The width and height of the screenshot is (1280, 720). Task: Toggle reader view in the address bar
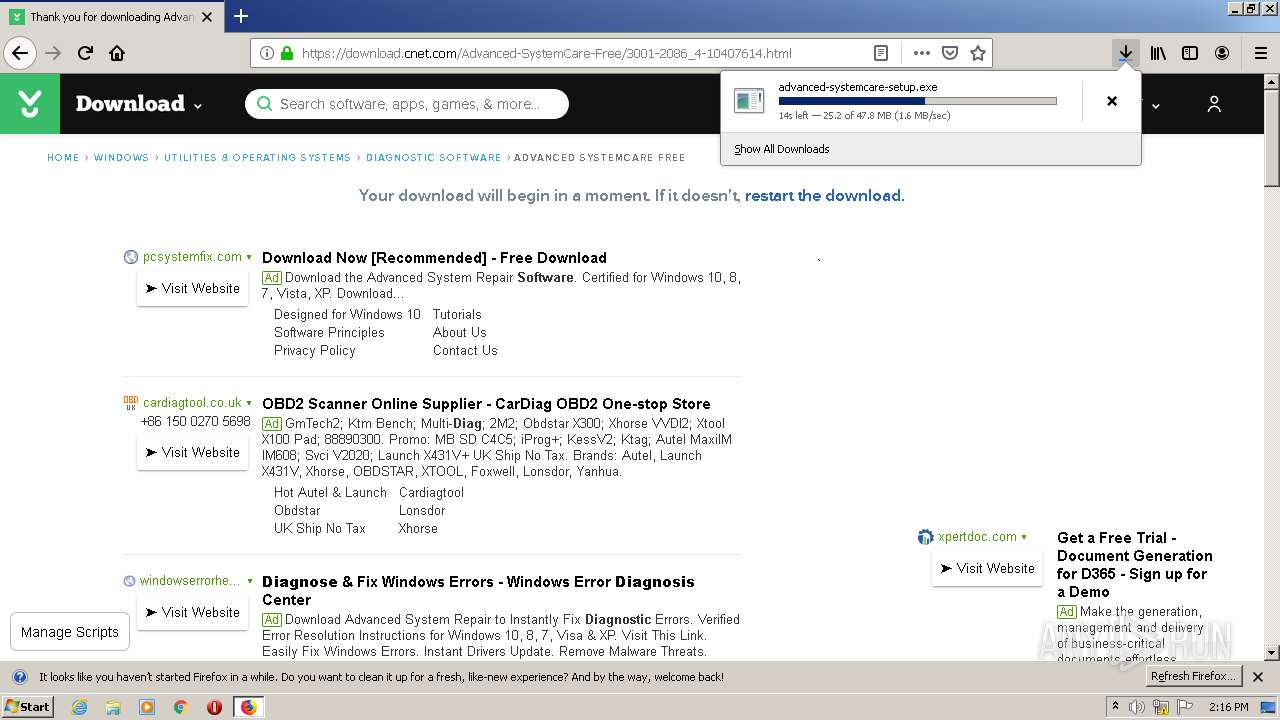[881, 53]
